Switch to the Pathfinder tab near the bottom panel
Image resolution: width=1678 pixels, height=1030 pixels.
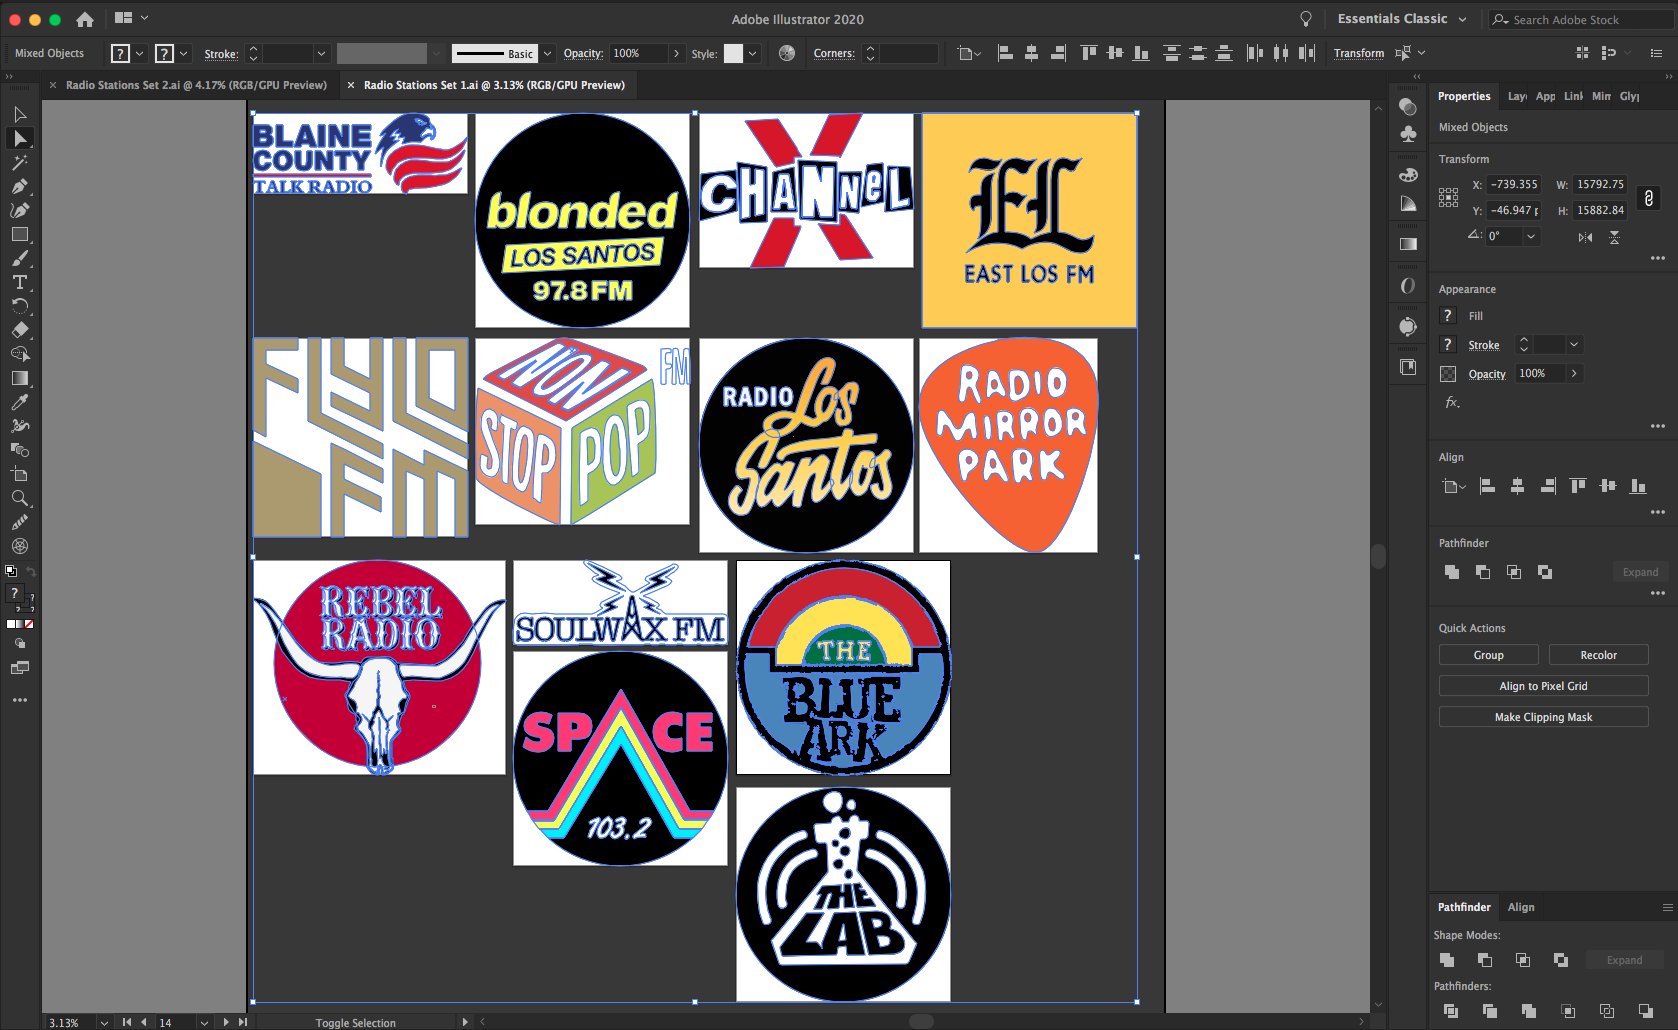(x=1463, y=907)
